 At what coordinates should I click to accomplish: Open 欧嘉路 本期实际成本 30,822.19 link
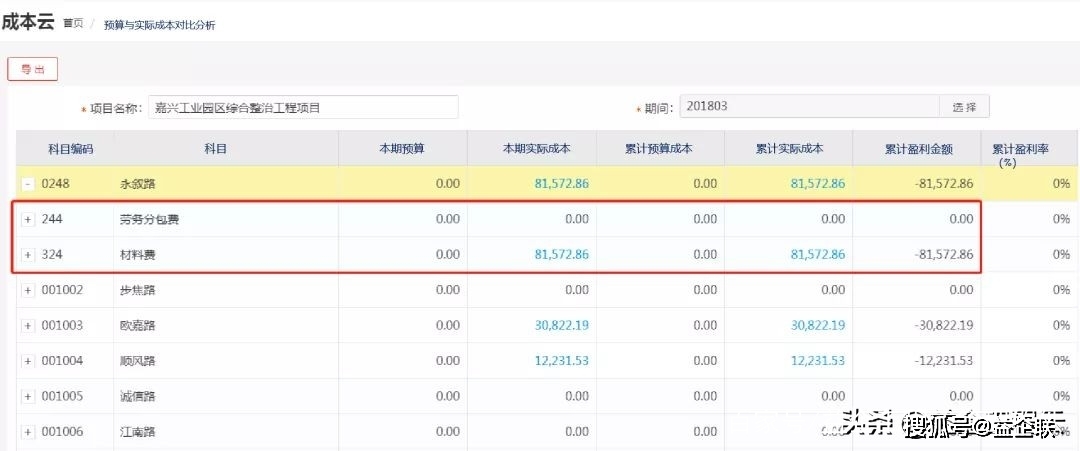coord(561,326)
